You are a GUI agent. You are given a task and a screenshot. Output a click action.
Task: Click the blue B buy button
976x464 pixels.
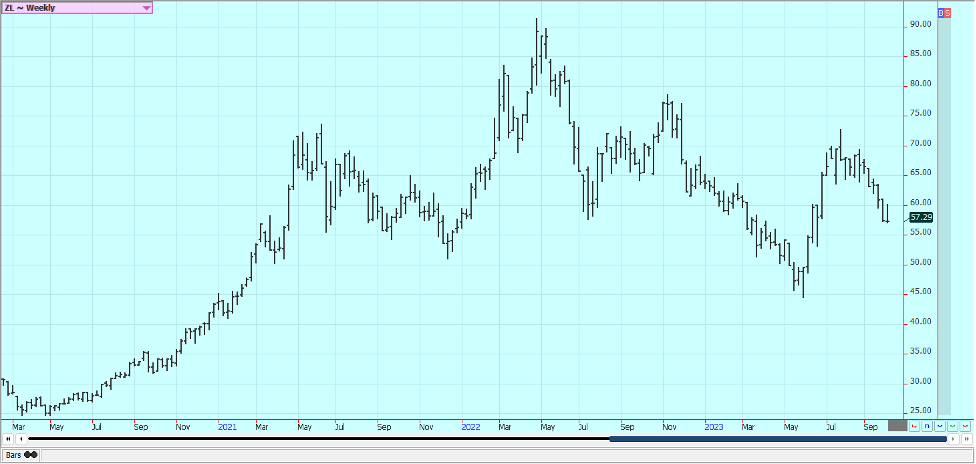(x=941, y=12)
